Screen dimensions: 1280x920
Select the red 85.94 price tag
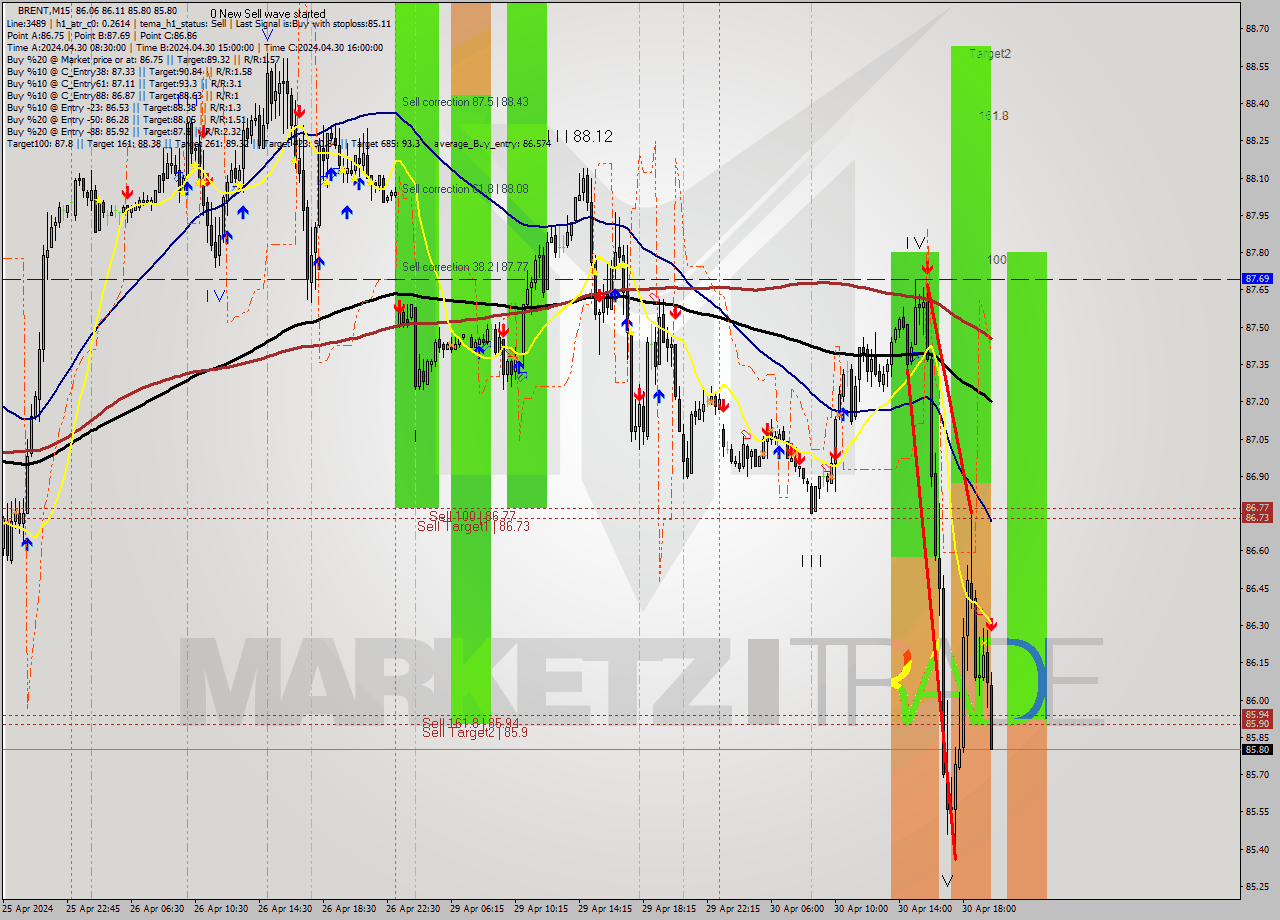pyautogui.click(x=1257, y=715)
